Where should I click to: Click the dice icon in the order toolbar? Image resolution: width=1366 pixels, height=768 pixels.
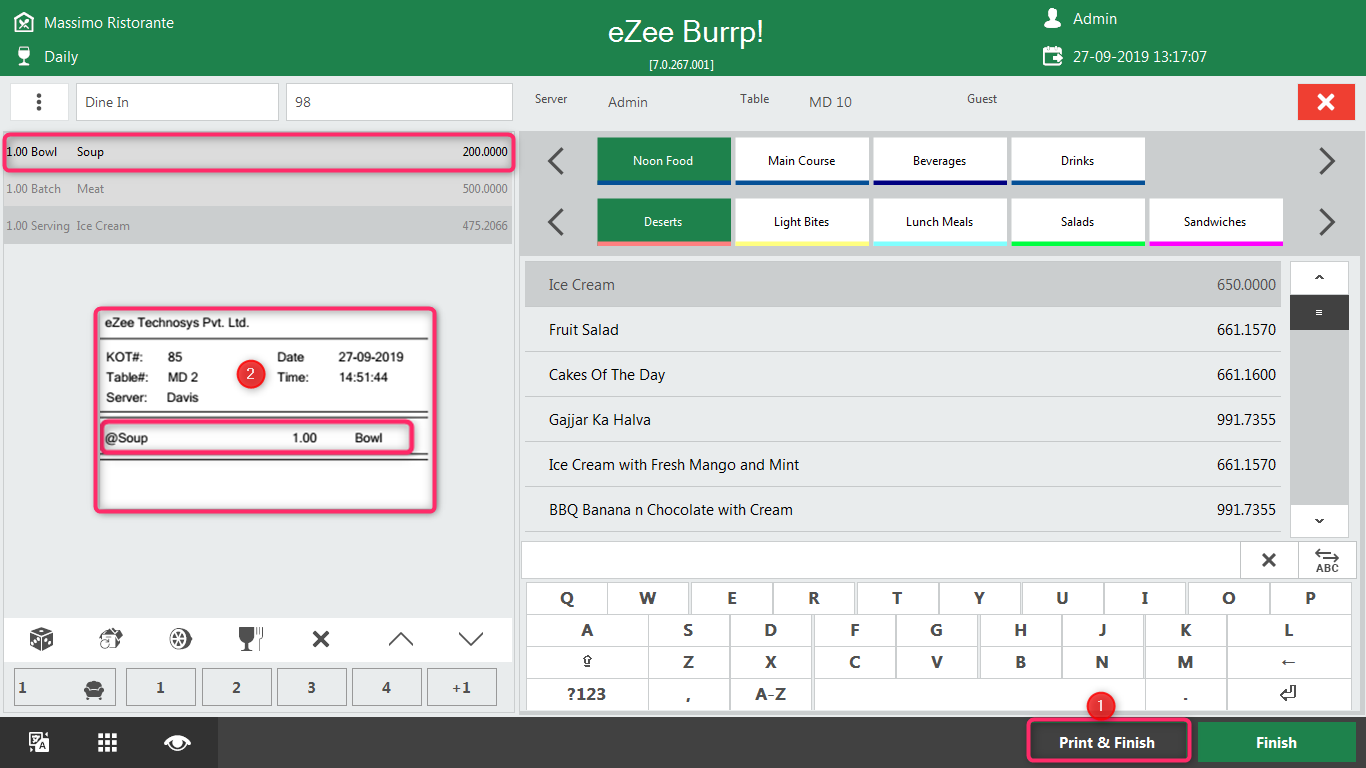41,639
